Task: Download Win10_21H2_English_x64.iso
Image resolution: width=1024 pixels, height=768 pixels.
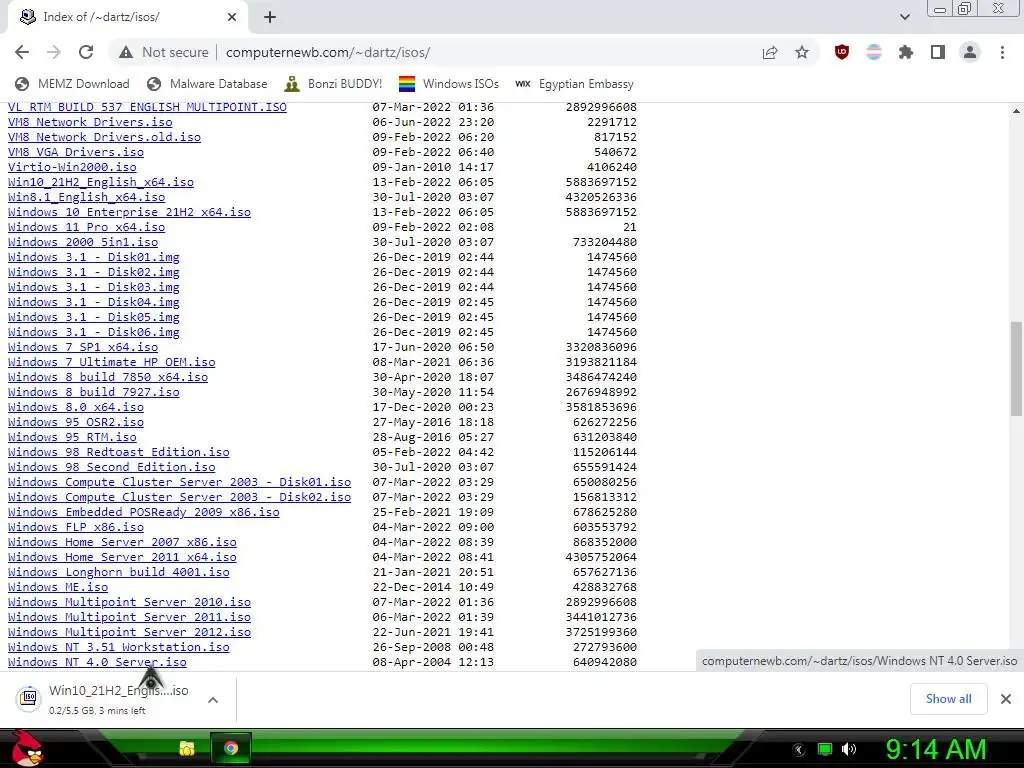Action: pos(101,182)
